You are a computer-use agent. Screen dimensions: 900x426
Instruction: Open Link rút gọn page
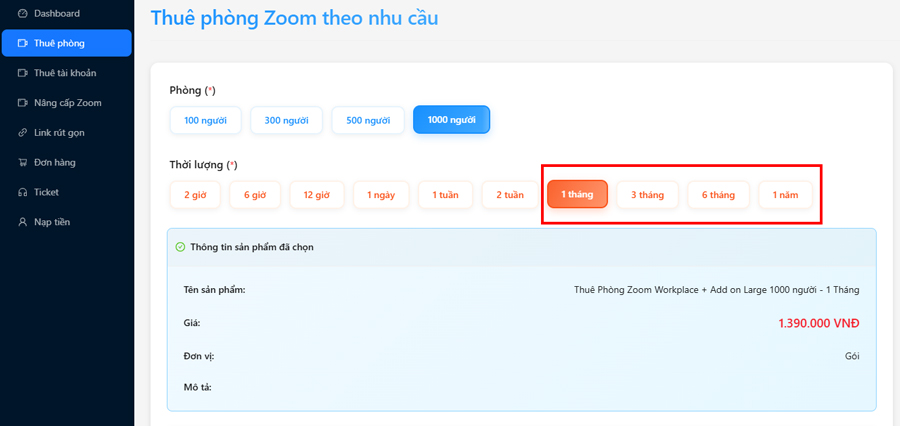(67, 133)
